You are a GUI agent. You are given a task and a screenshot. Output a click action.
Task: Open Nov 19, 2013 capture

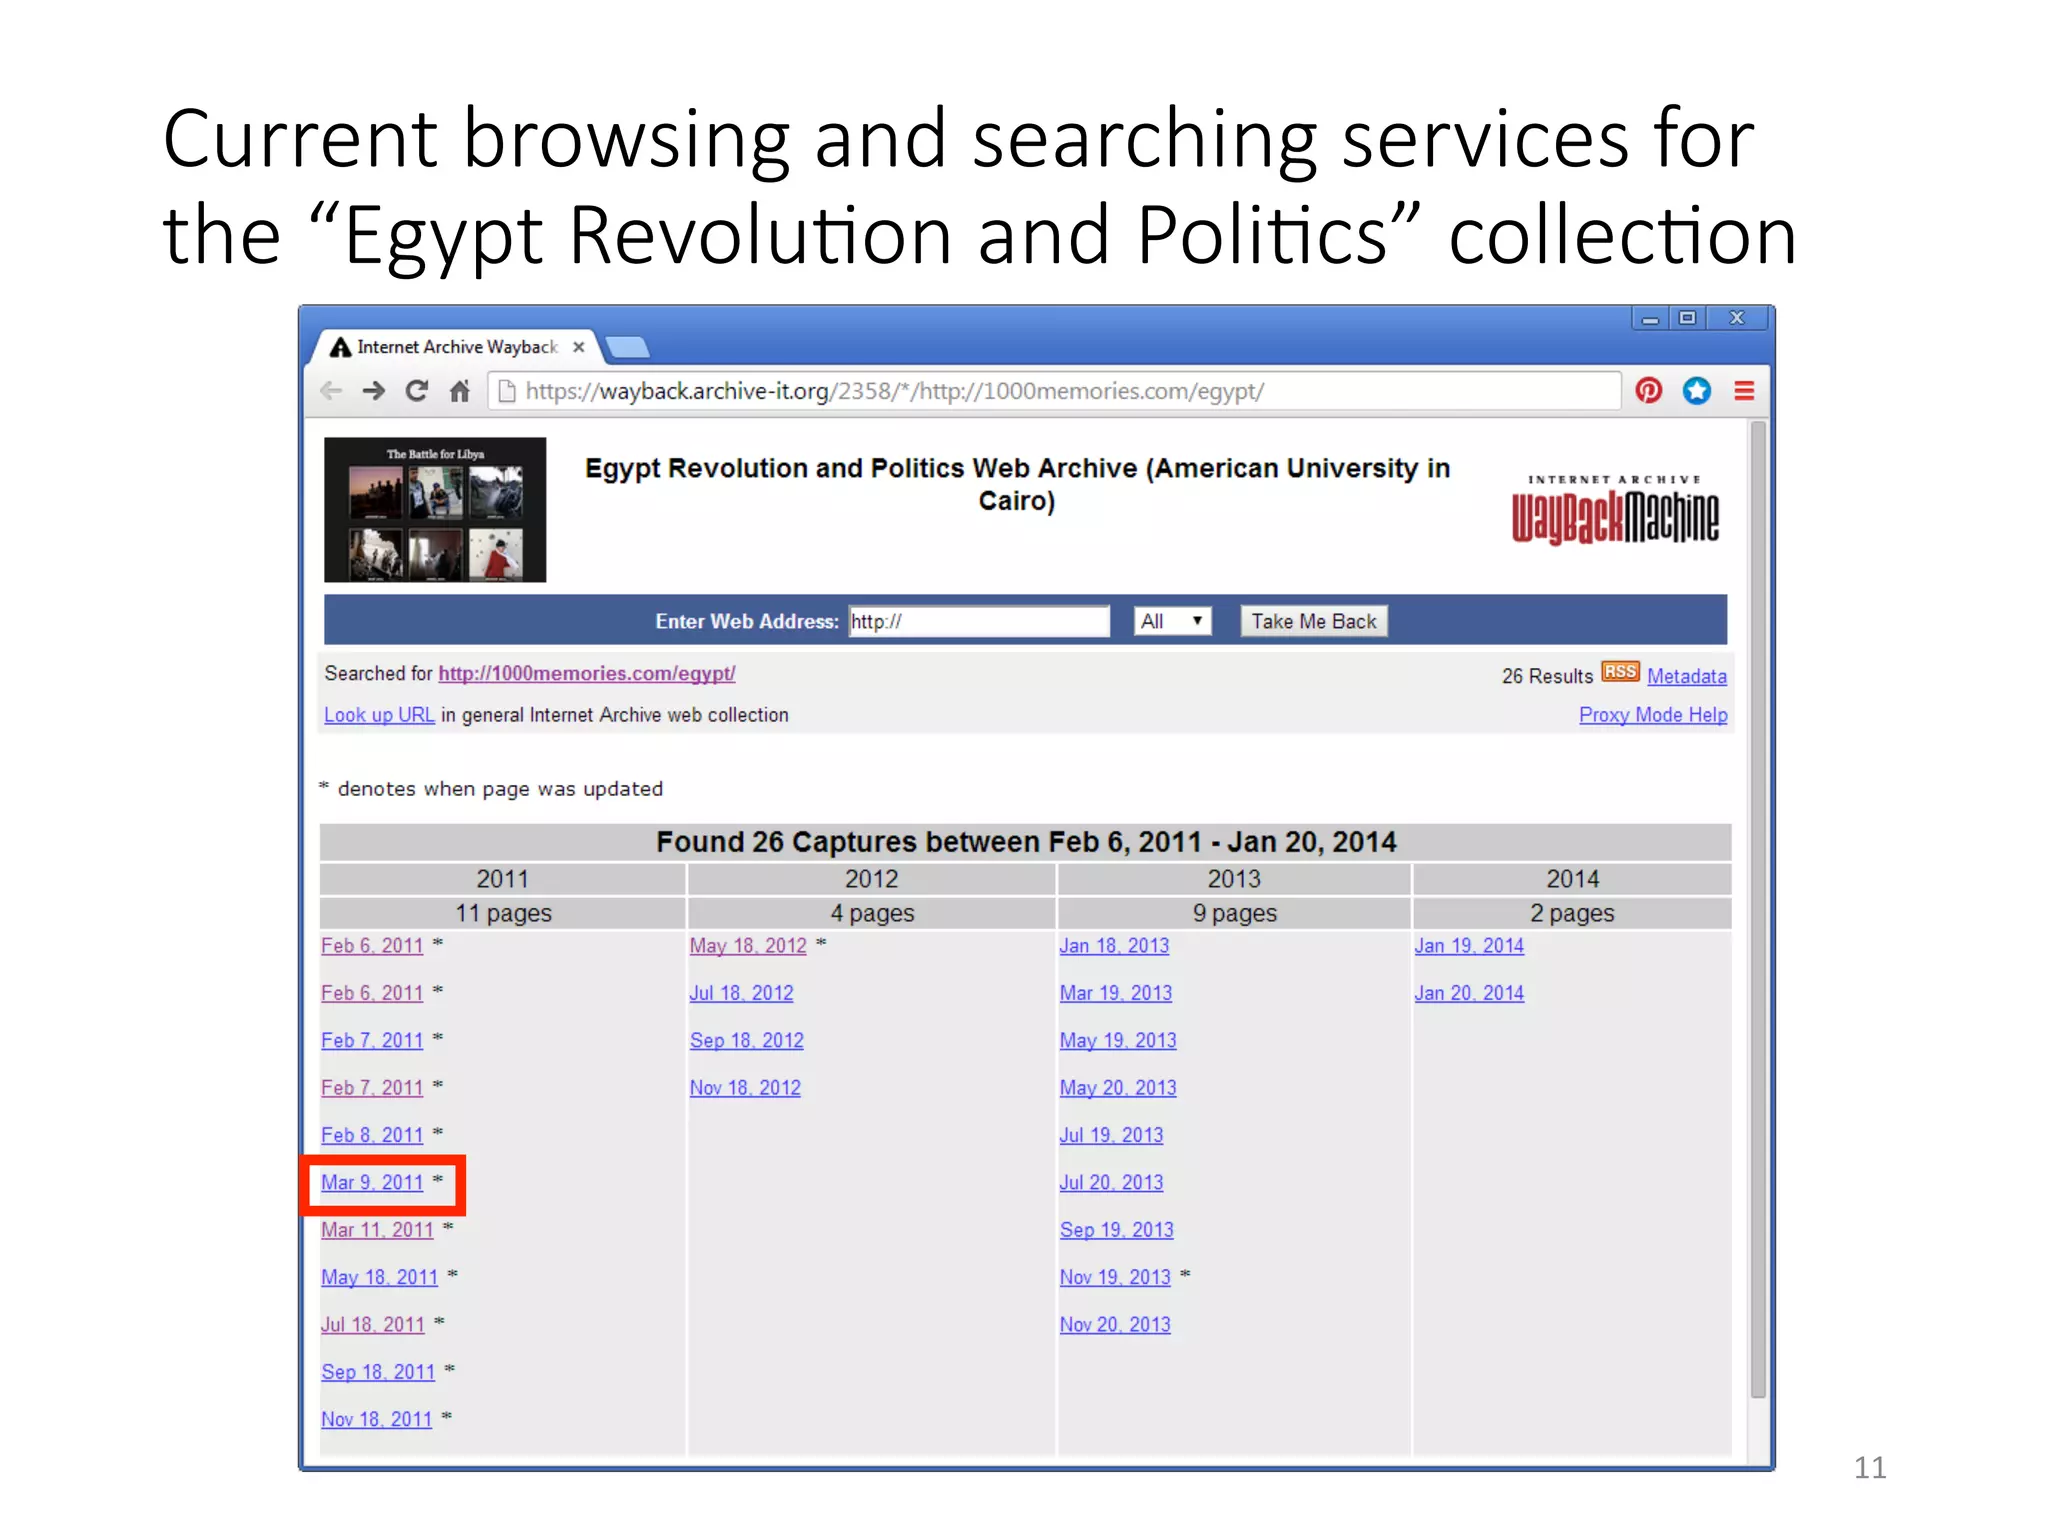click(x=1115, y=1277)
